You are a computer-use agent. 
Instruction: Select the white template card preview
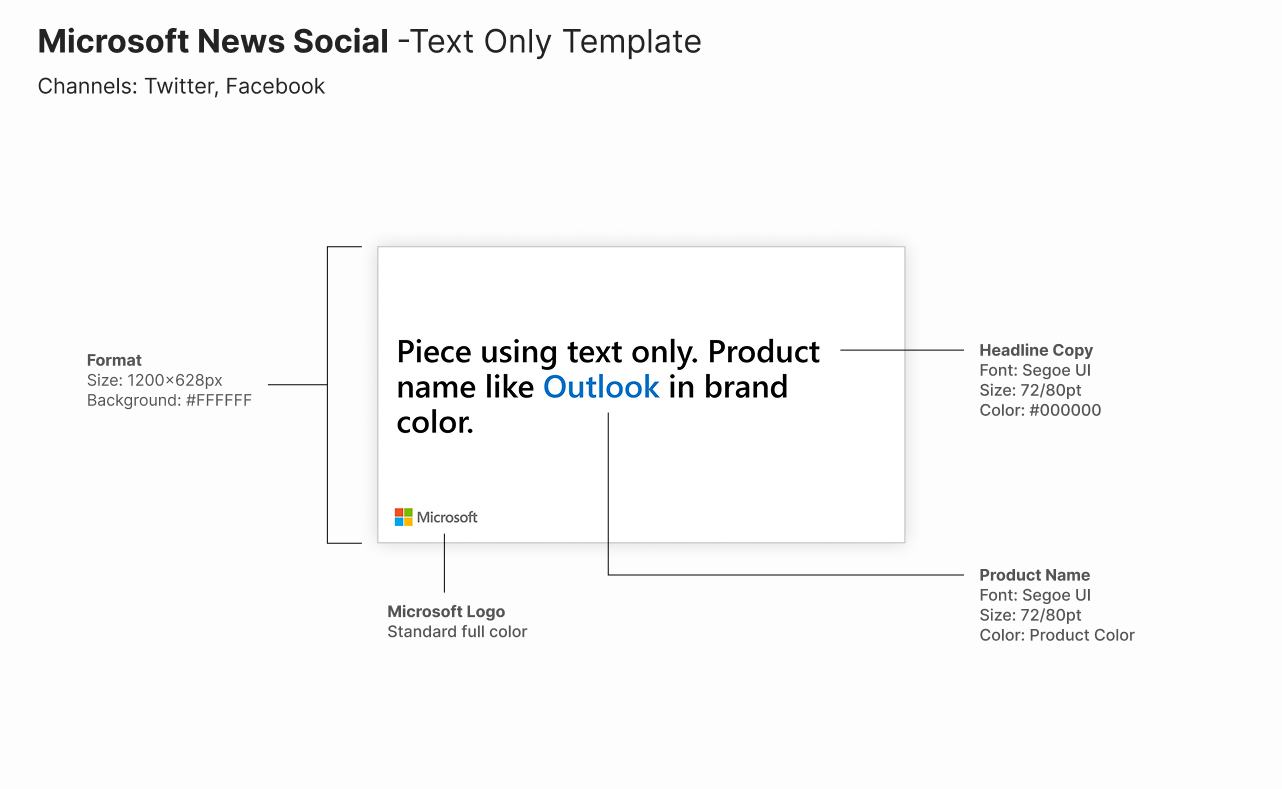pyautogui.click(x=641, y=395)
